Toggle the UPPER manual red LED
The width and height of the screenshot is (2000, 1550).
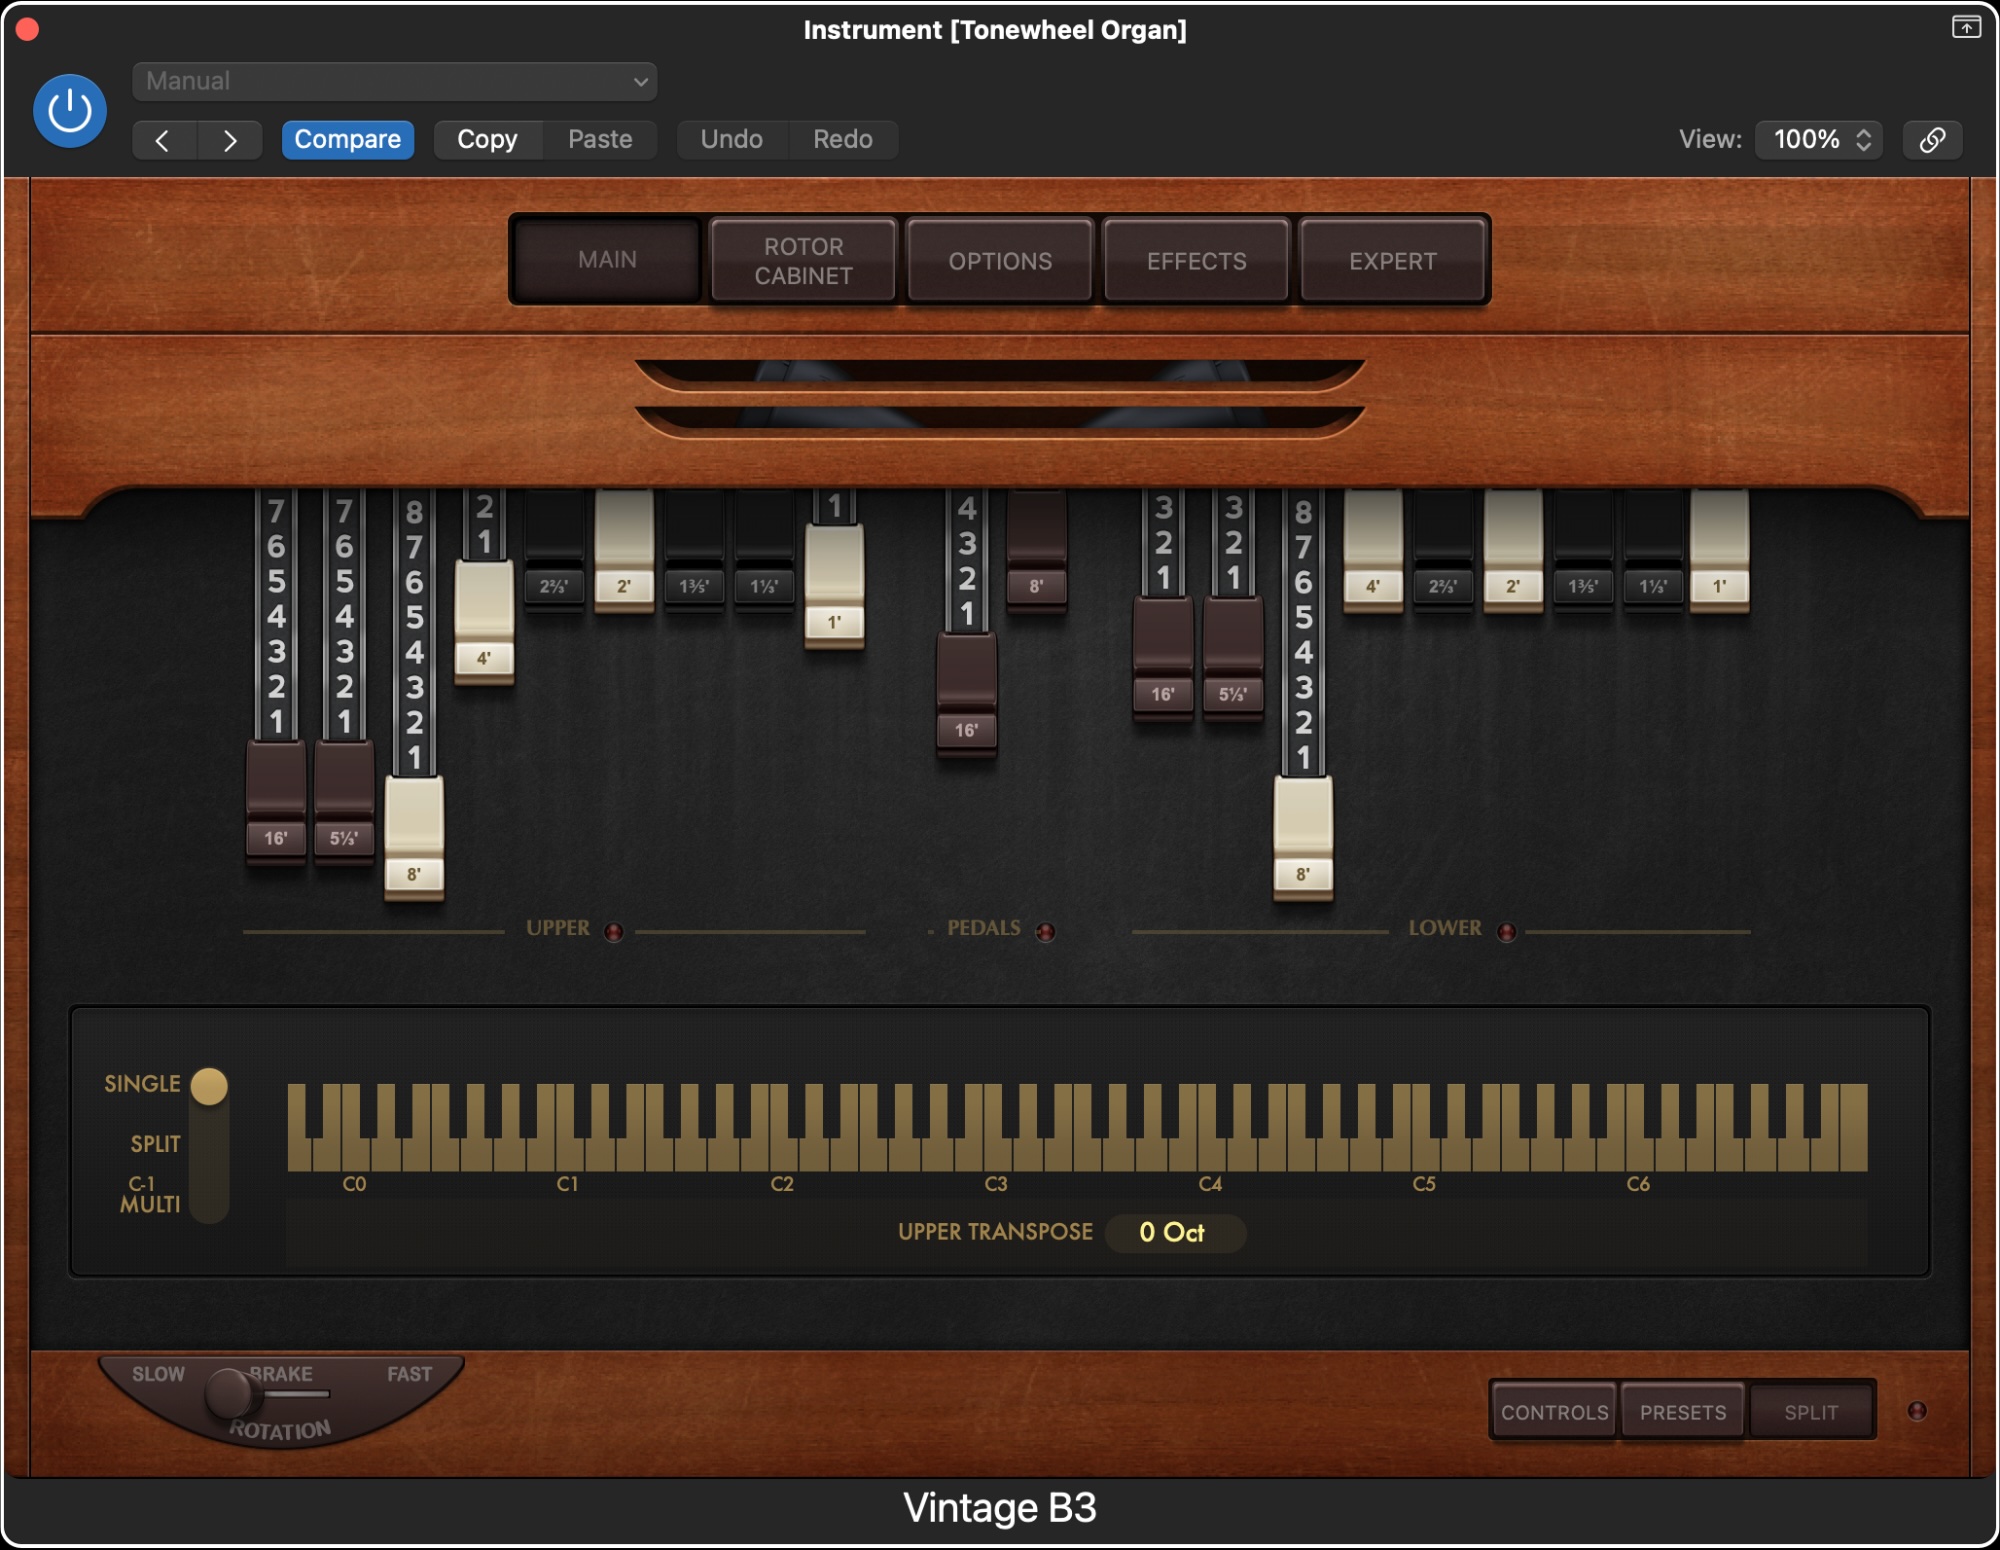coord(614,932)
